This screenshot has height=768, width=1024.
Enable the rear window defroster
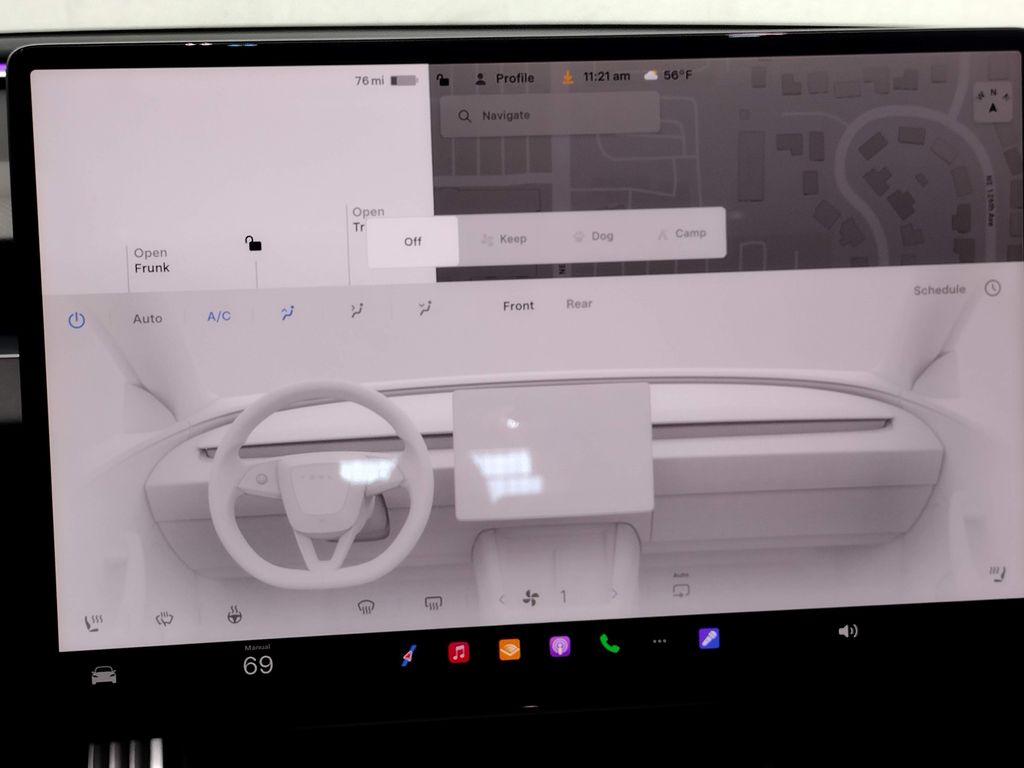pos(431,600)
